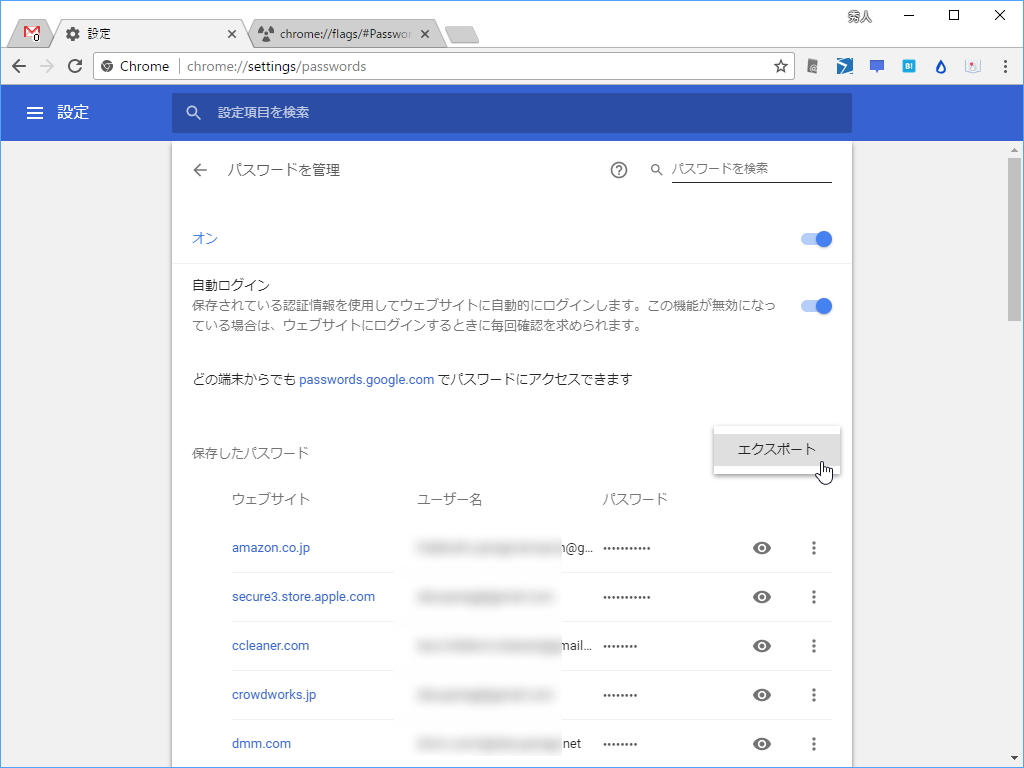Screen dimensions: 1024x768
Task: Click the ウェブサイト column header
Action: coord(270,499)
